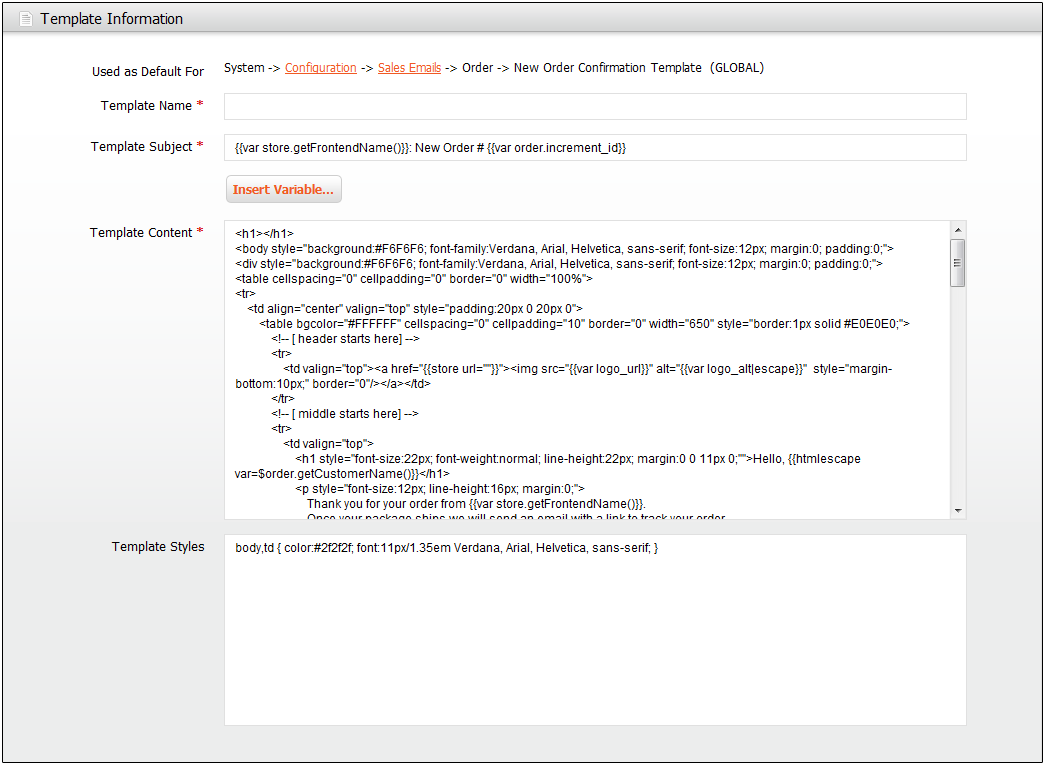Click into the Template Subject field
The height and width of the screenshot is (767, 1047).
click(594, 148)
